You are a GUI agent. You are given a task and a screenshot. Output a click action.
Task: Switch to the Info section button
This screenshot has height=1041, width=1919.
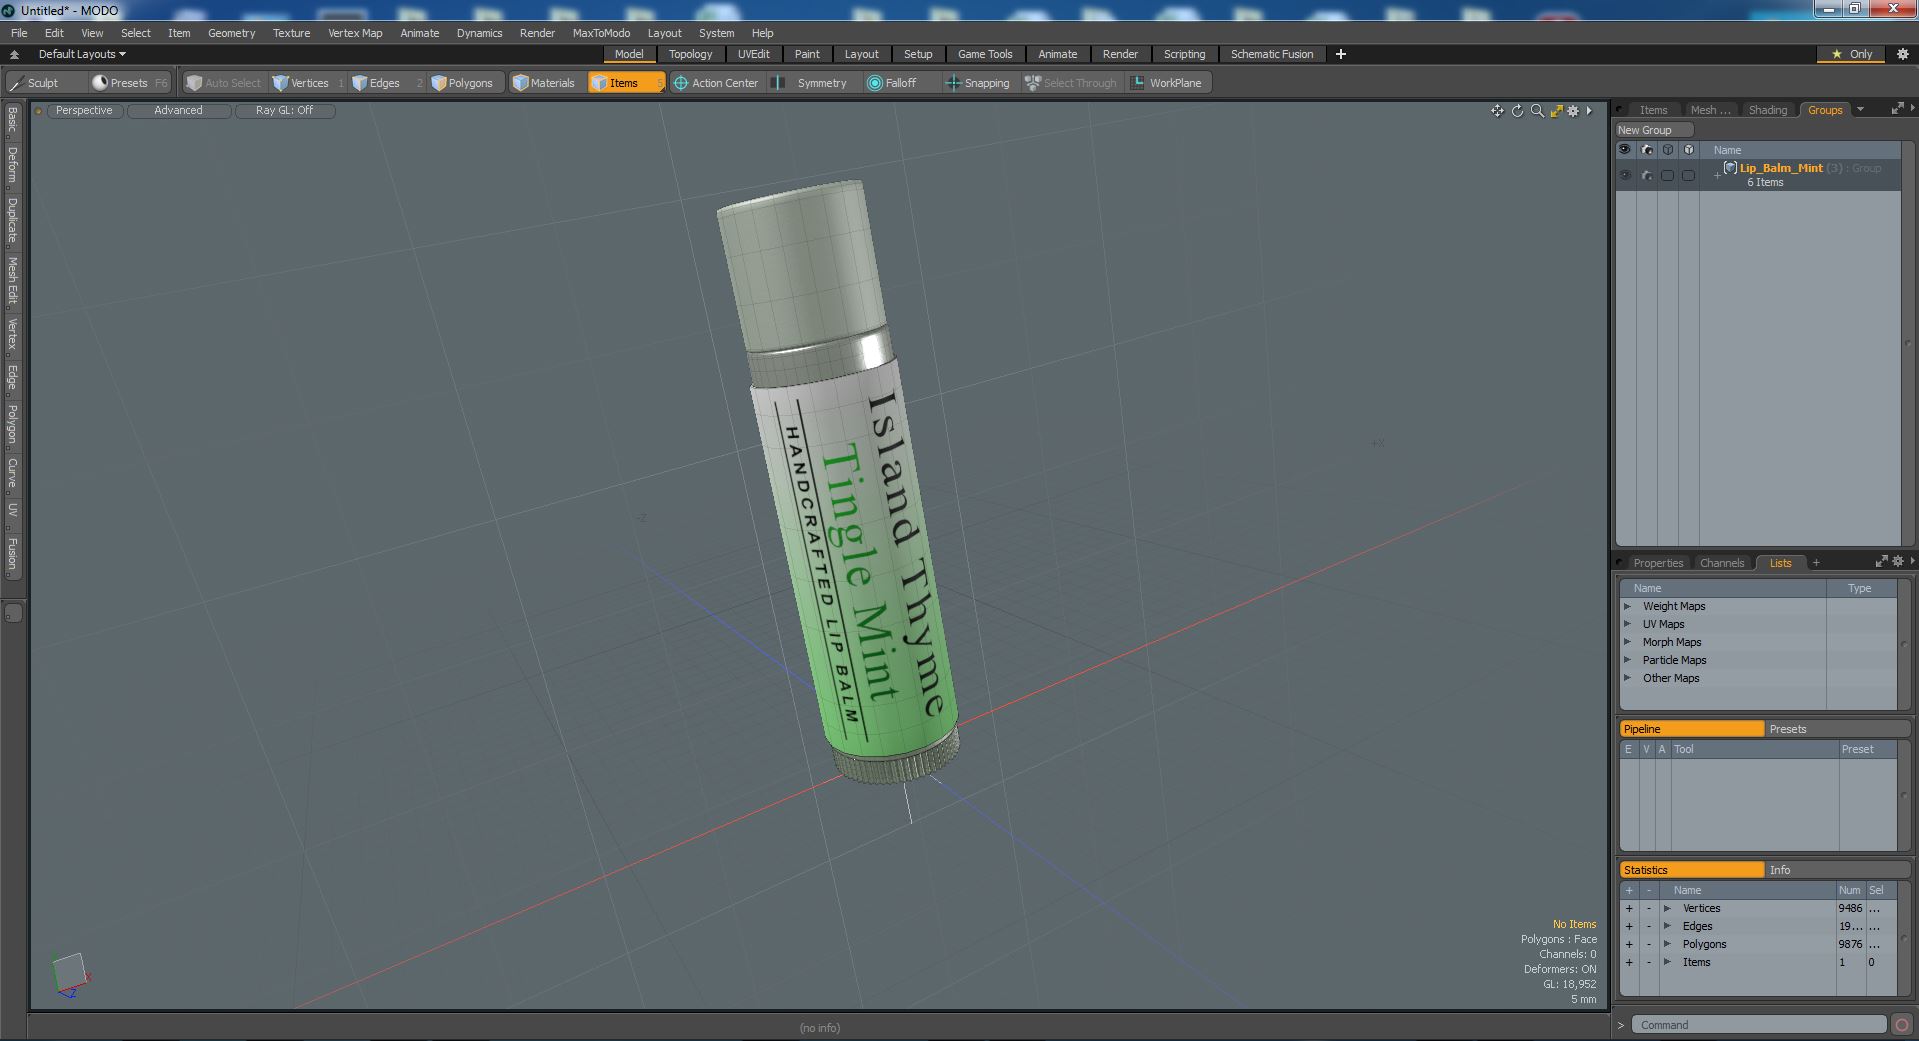(x=1836, y=870)
